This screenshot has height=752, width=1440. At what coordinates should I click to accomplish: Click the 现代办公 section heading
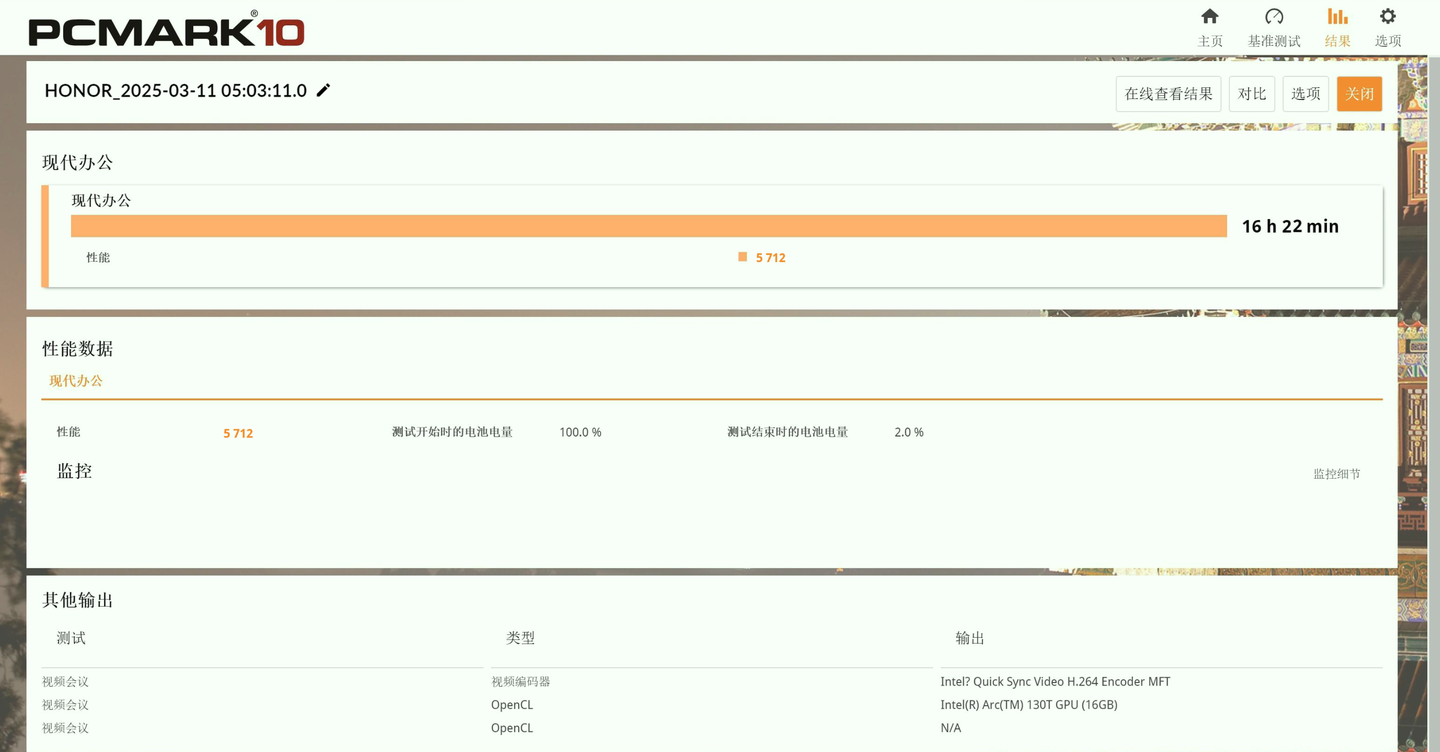pos(78,162)
